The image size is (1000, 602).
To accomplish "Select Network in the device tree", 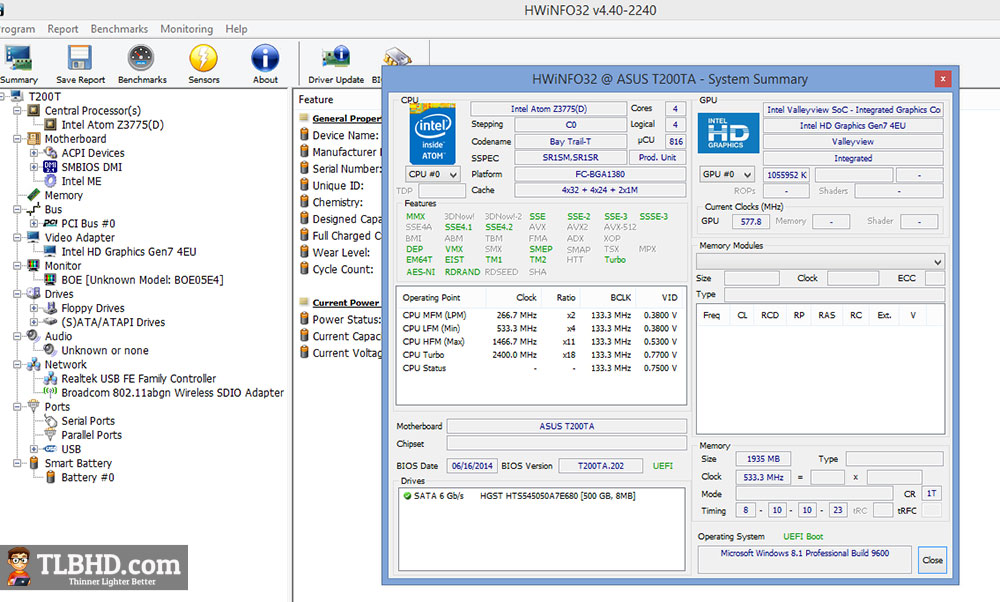I will [65, 364].
